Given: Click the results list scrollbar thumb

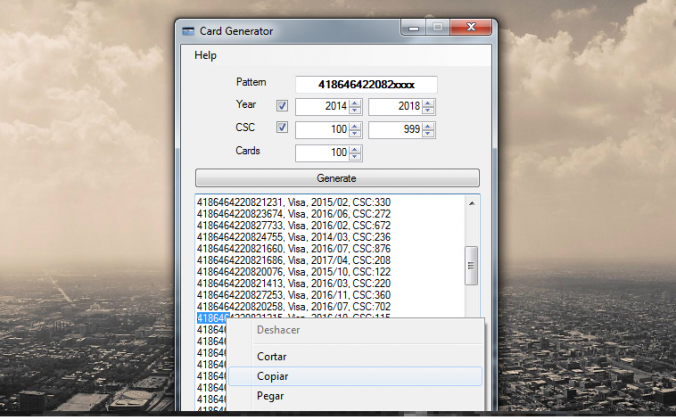Looking at the screenshot, I should click(x=472, y=265).
